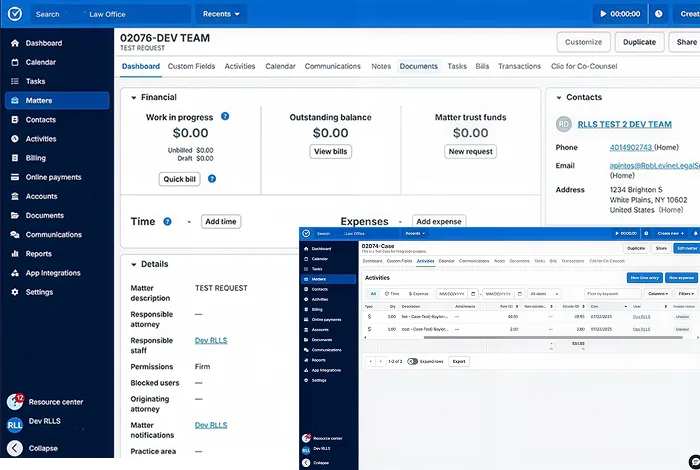Click New request under Matter trust funds
The width and height of the screenshot is (700, 470).
pyautogui.click(x=471, y=151)
